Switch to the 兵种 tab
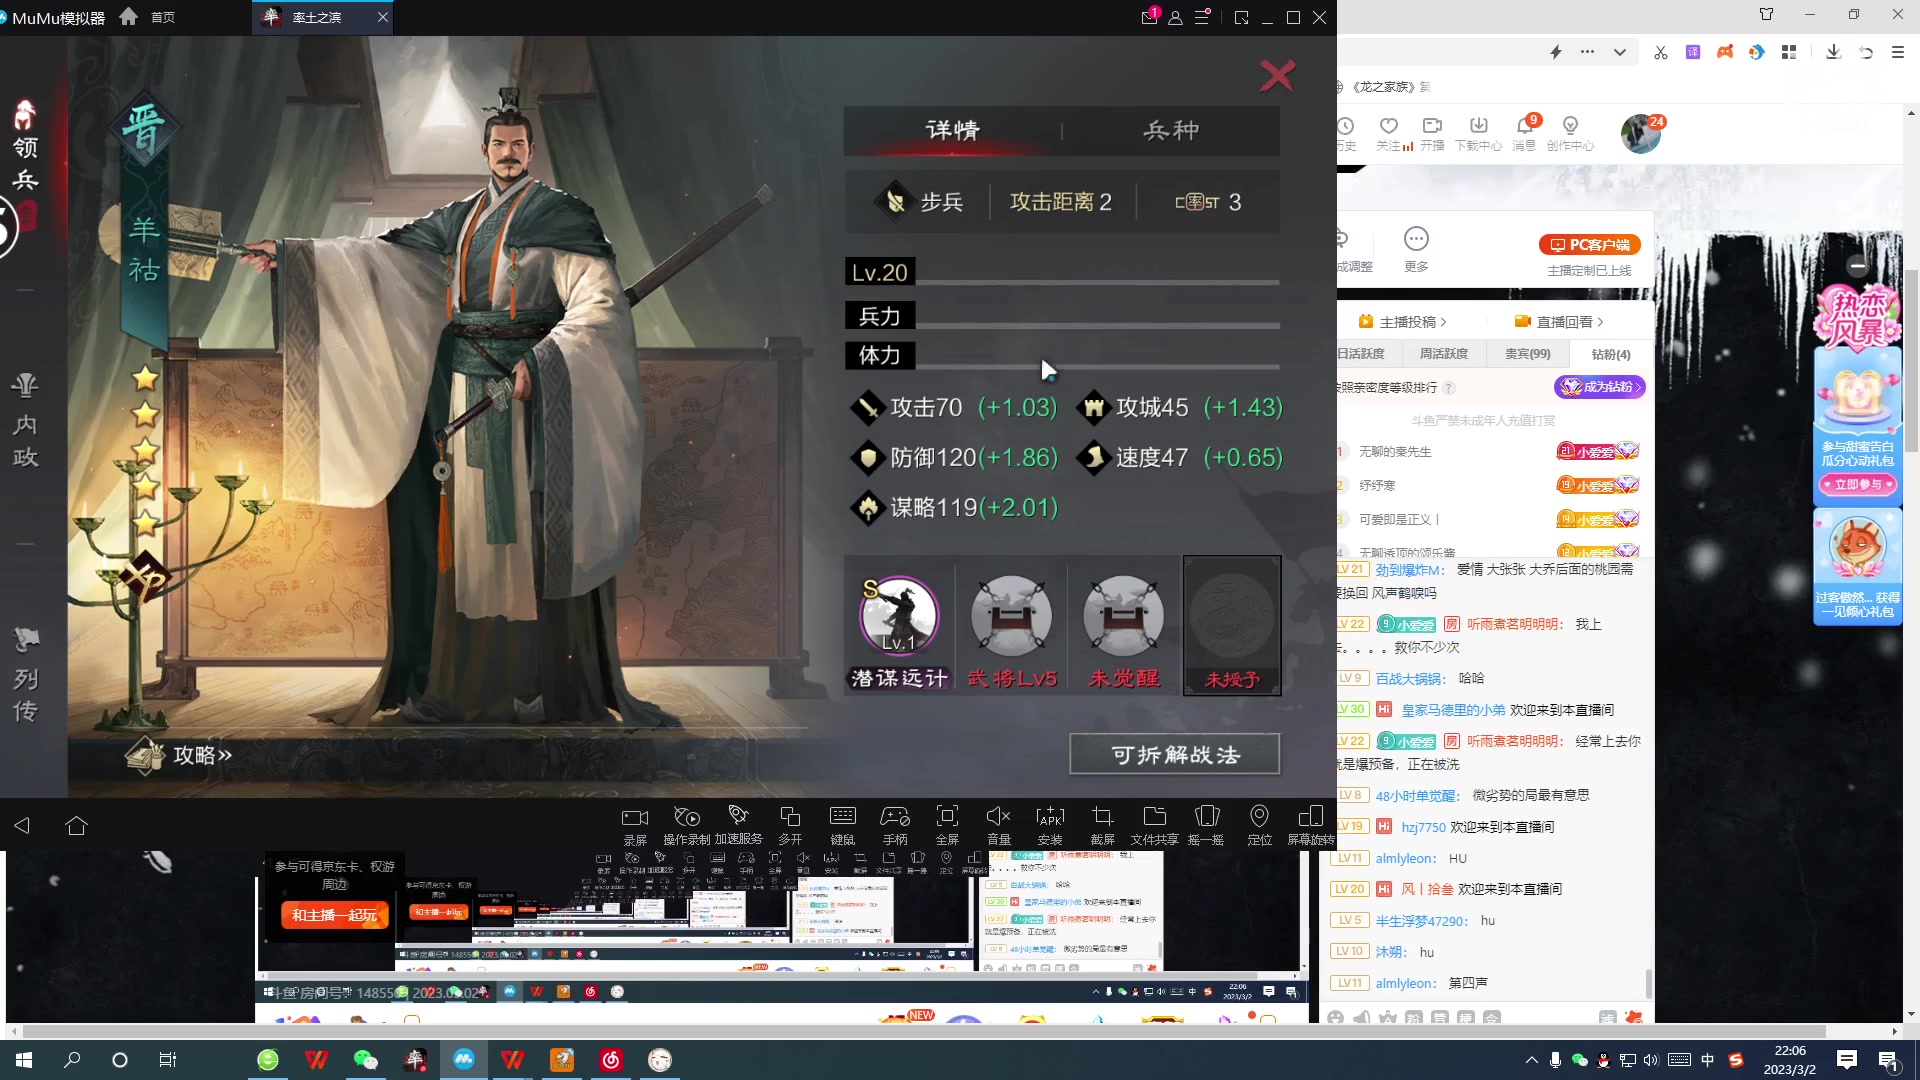This screenshot has width=1920, height=1080. pos(1171,130)
